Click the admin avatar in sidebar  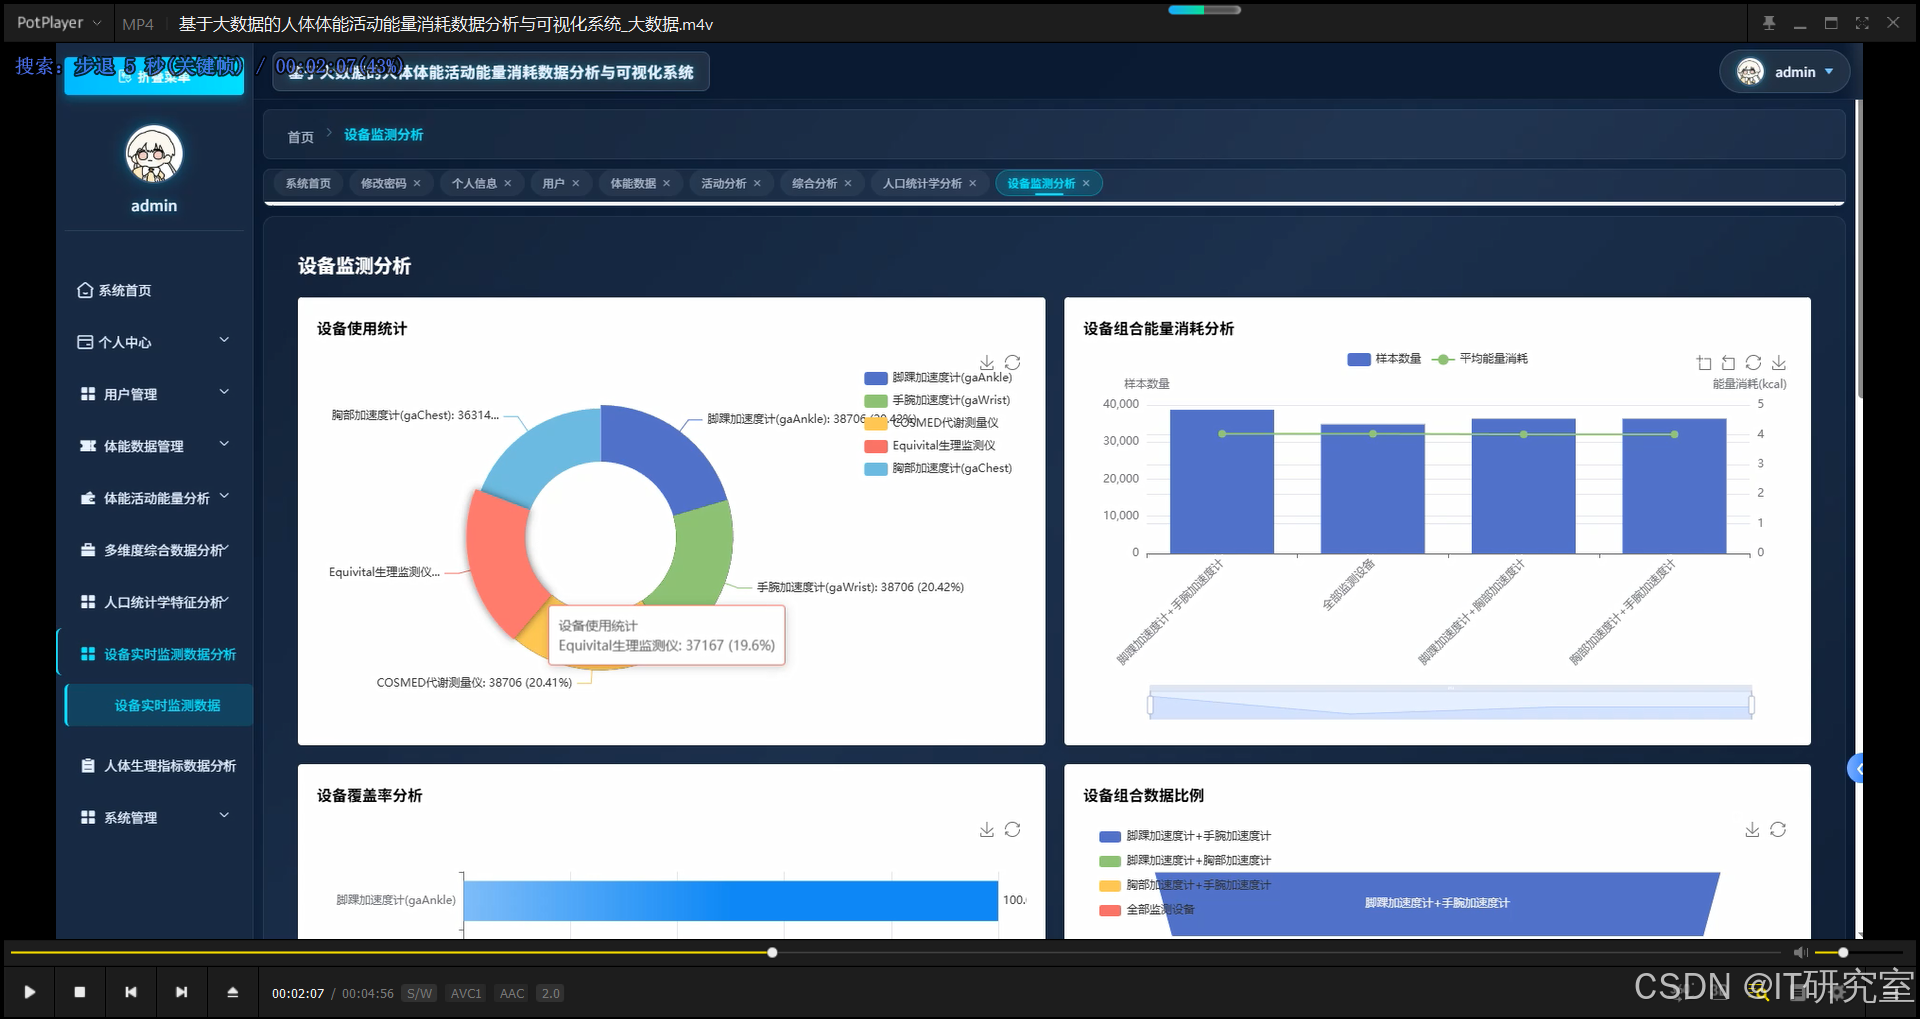pos(154,154)
